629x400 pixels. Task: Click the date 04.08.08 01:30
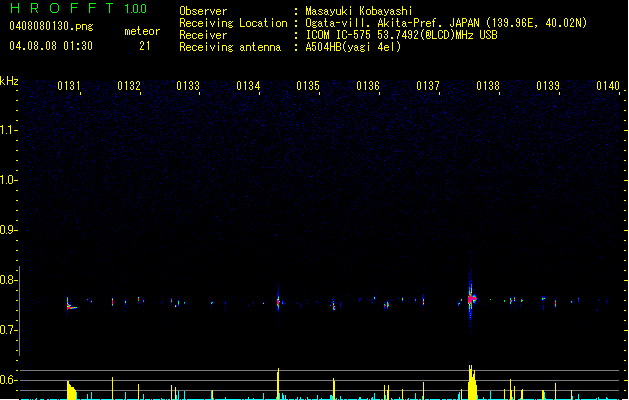(51, 46)
